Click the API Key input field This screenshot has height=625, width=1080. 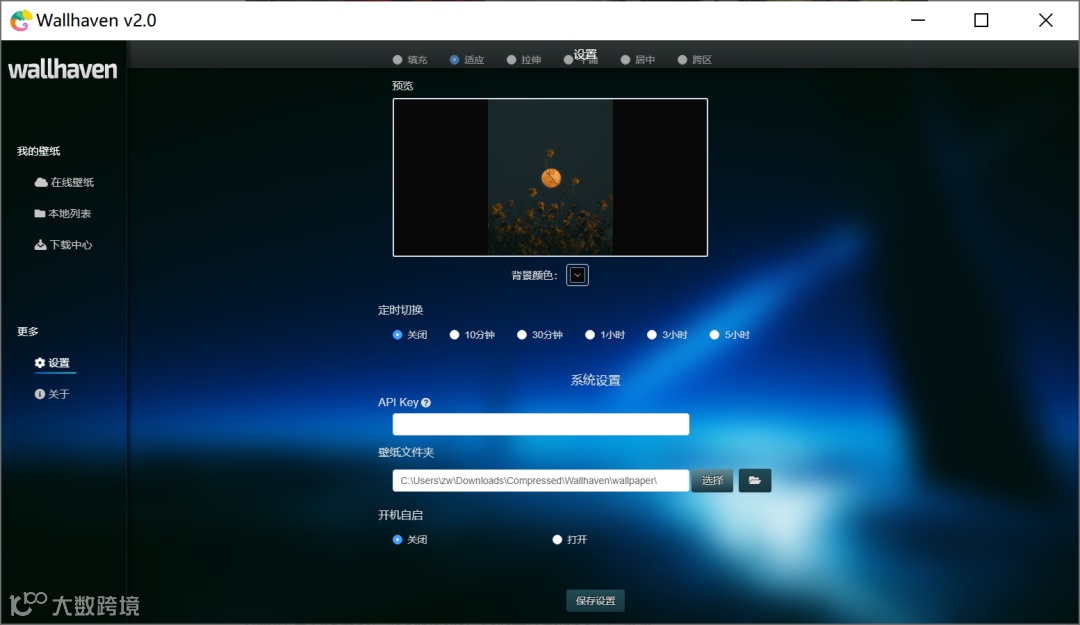pos(541,424)
